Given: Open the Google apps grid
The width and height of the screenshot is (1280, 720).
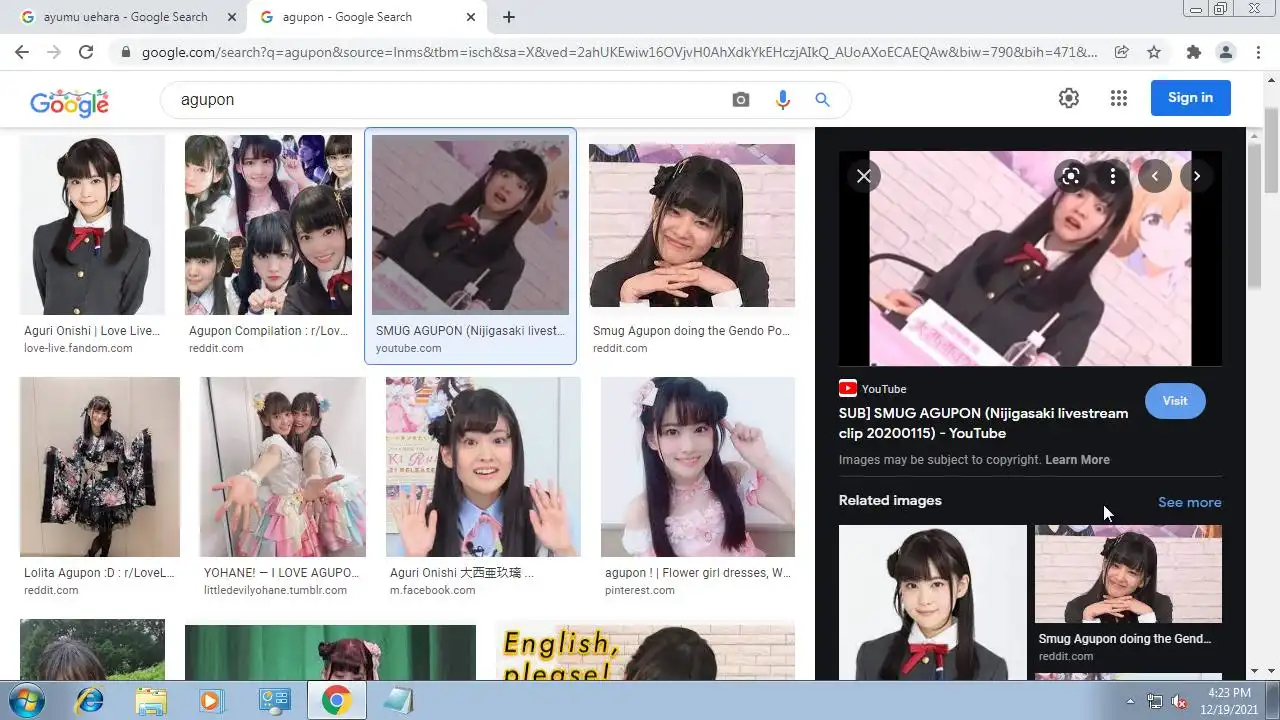Looking at the screenshot, I should click(1119, 98).
